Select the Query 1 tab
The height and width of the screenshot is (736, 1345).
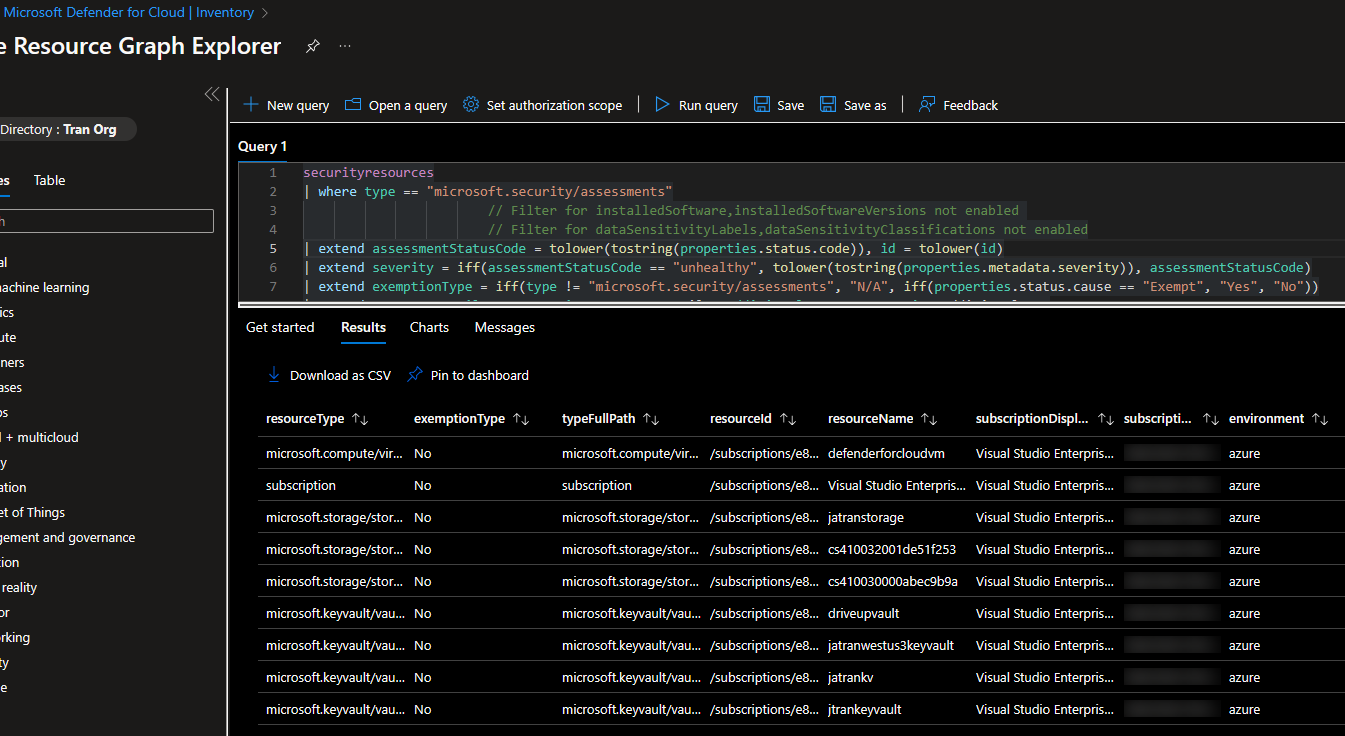[262, 146]
